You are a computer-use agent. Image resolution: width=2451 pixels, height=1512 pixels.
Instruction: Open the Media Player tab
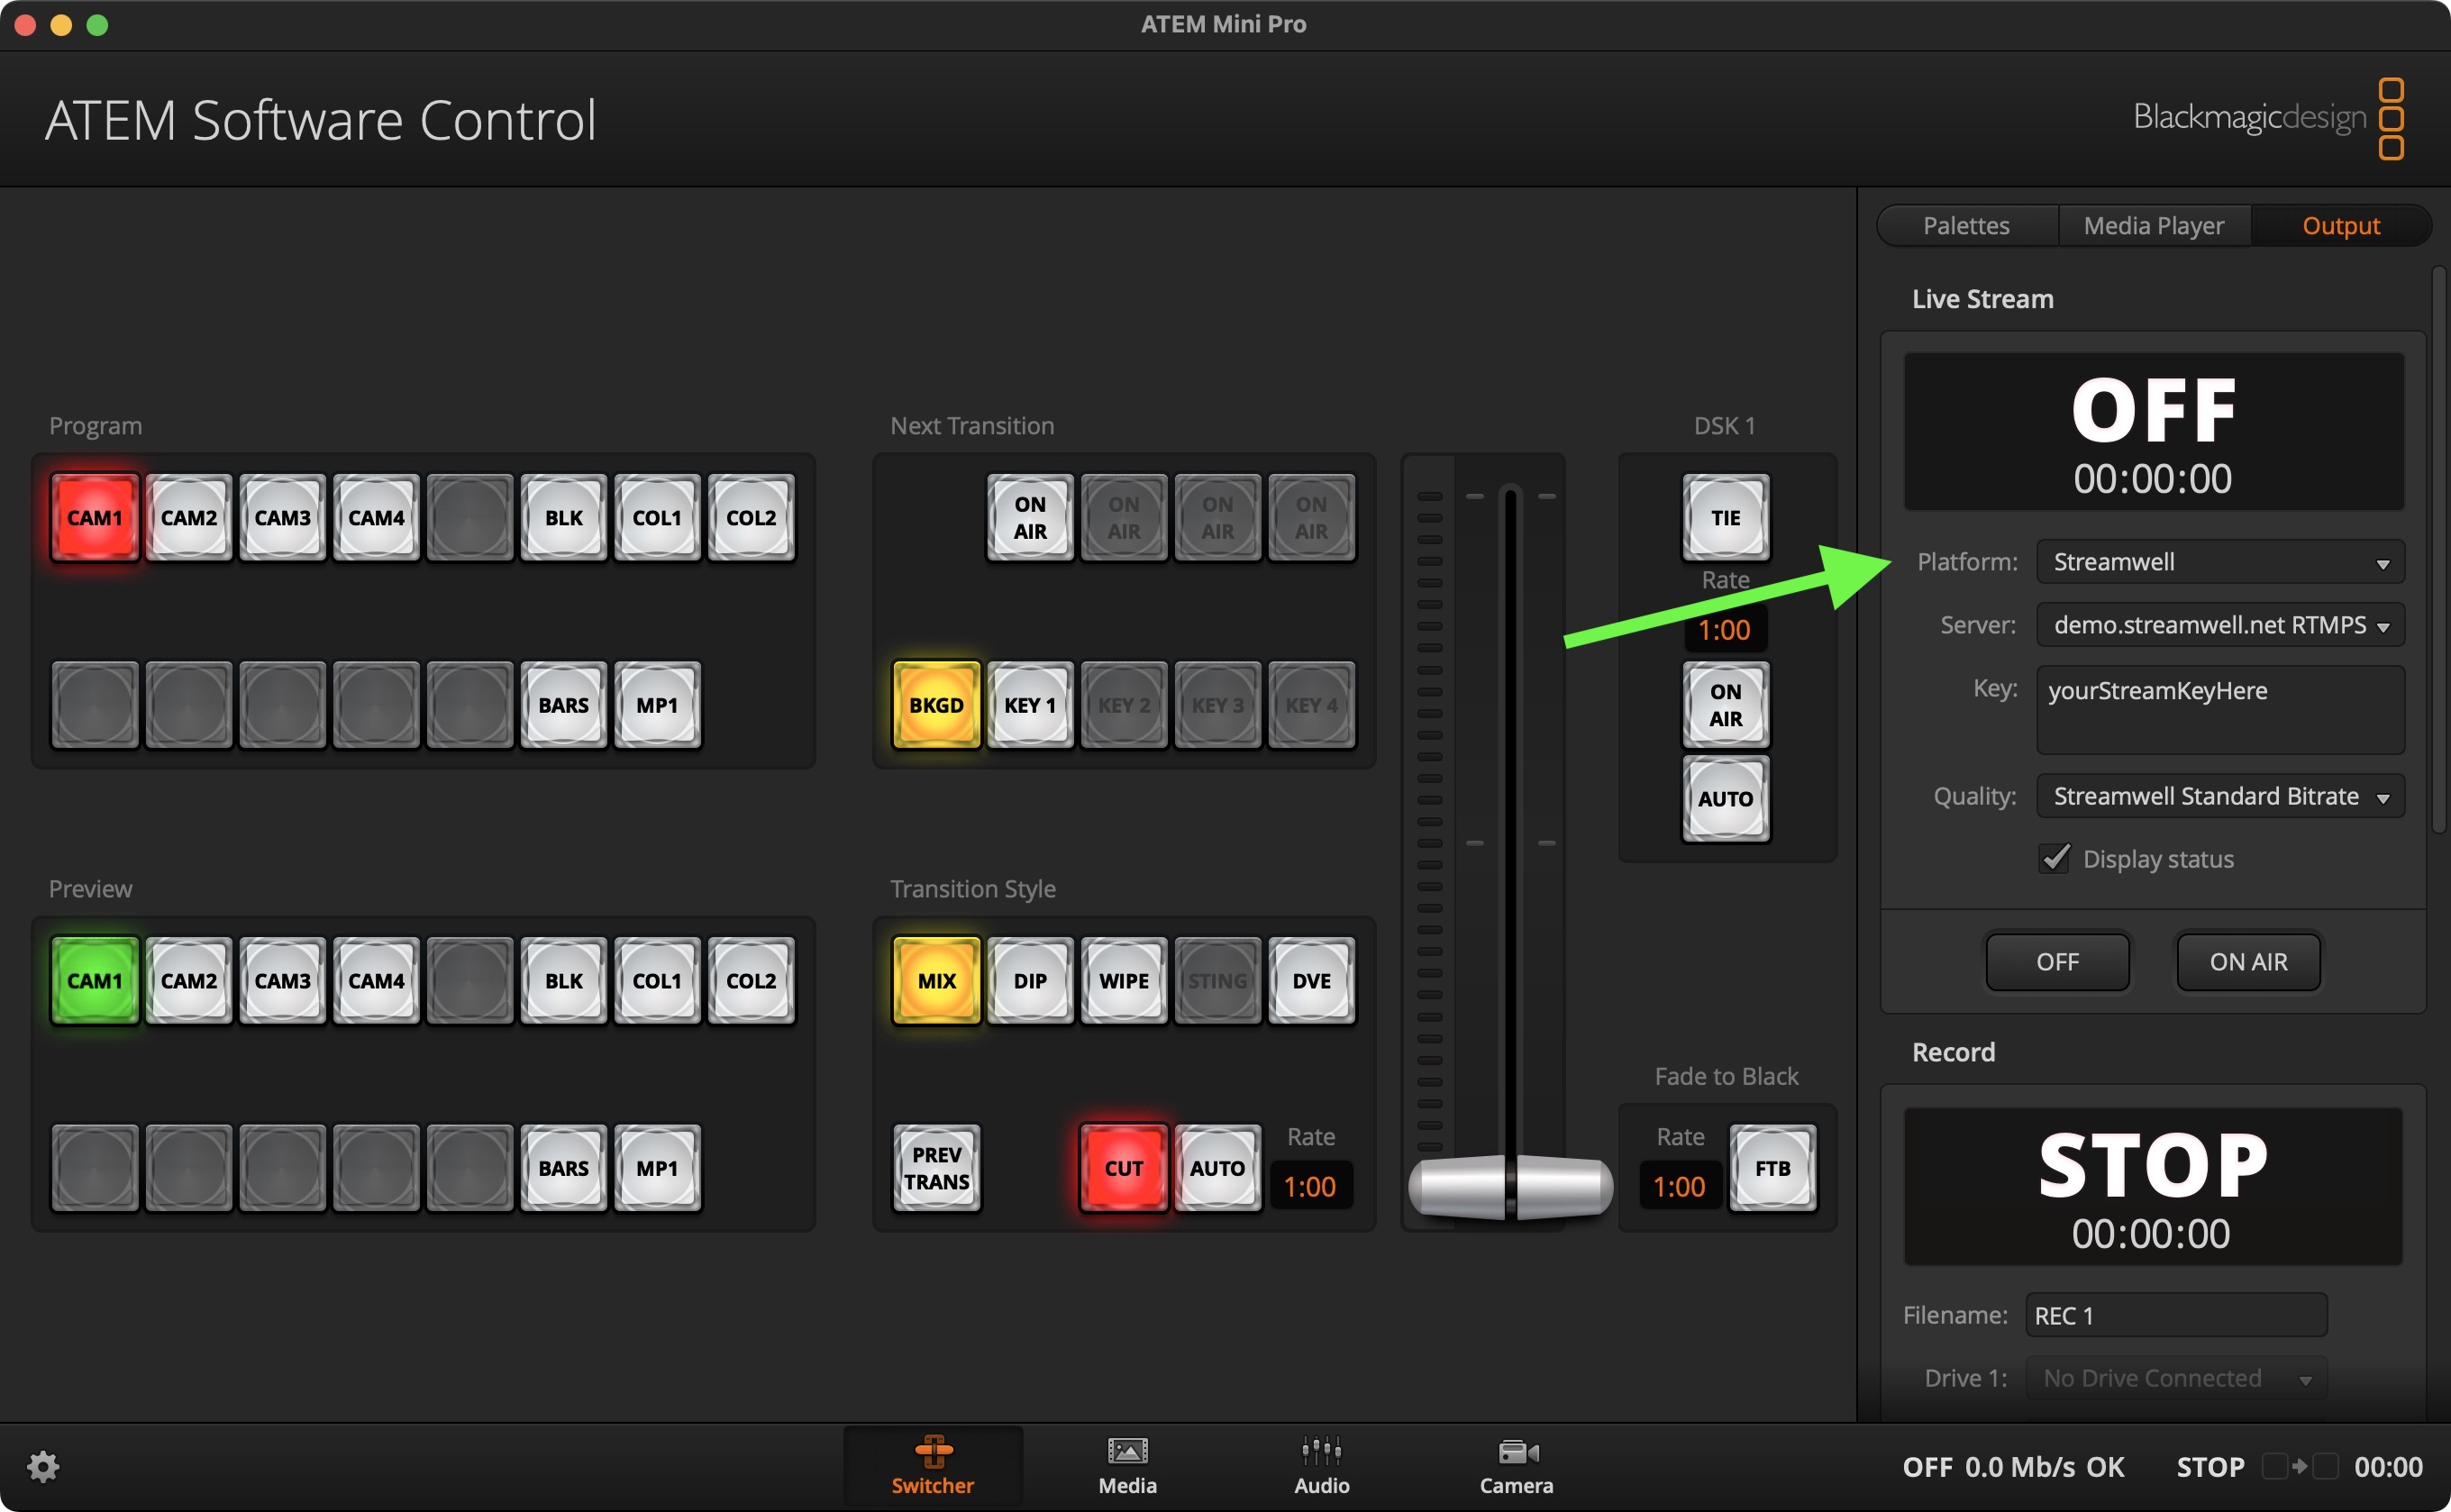(2153, 226)
